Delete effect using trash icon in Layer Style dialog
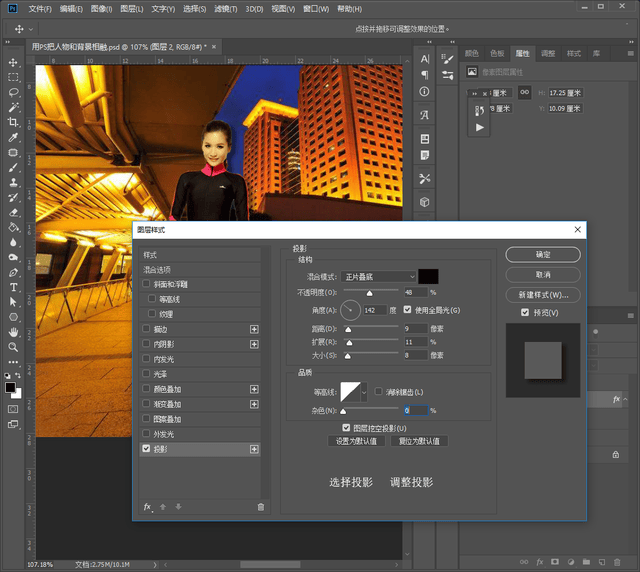This screenshot has height=572, width=640. (261, 507)
